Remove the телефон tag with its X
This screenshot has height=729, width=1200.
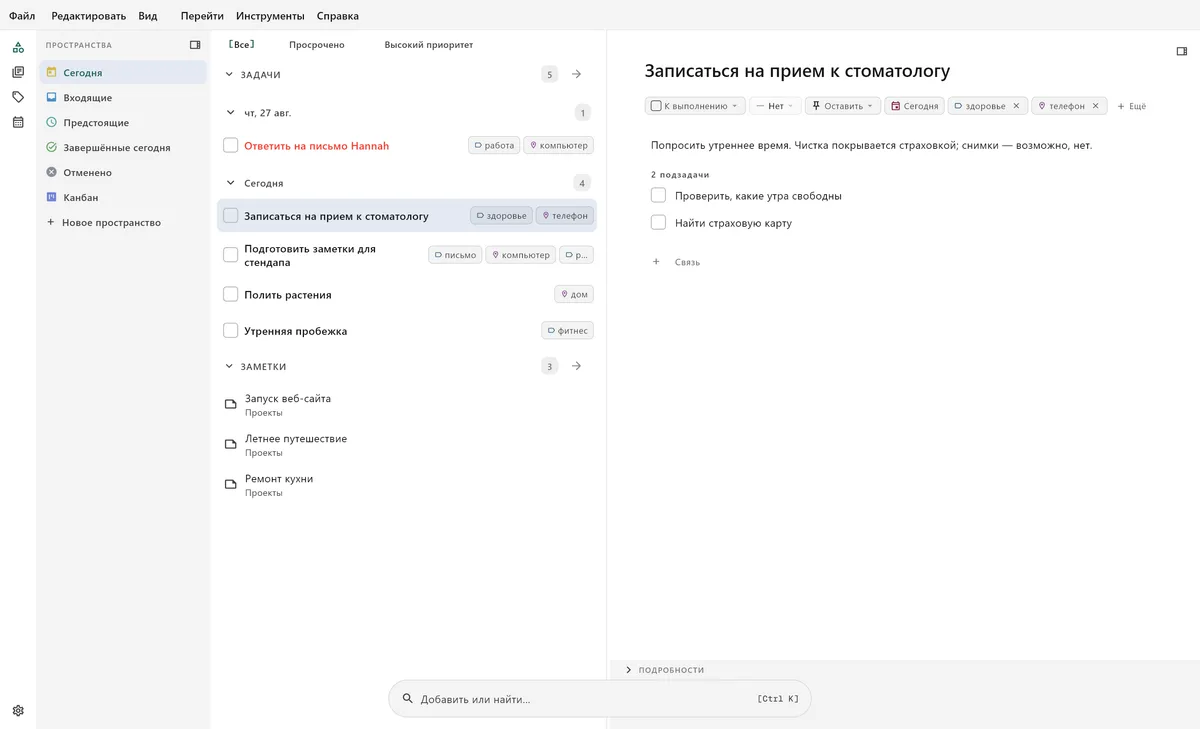(1095, 106)
